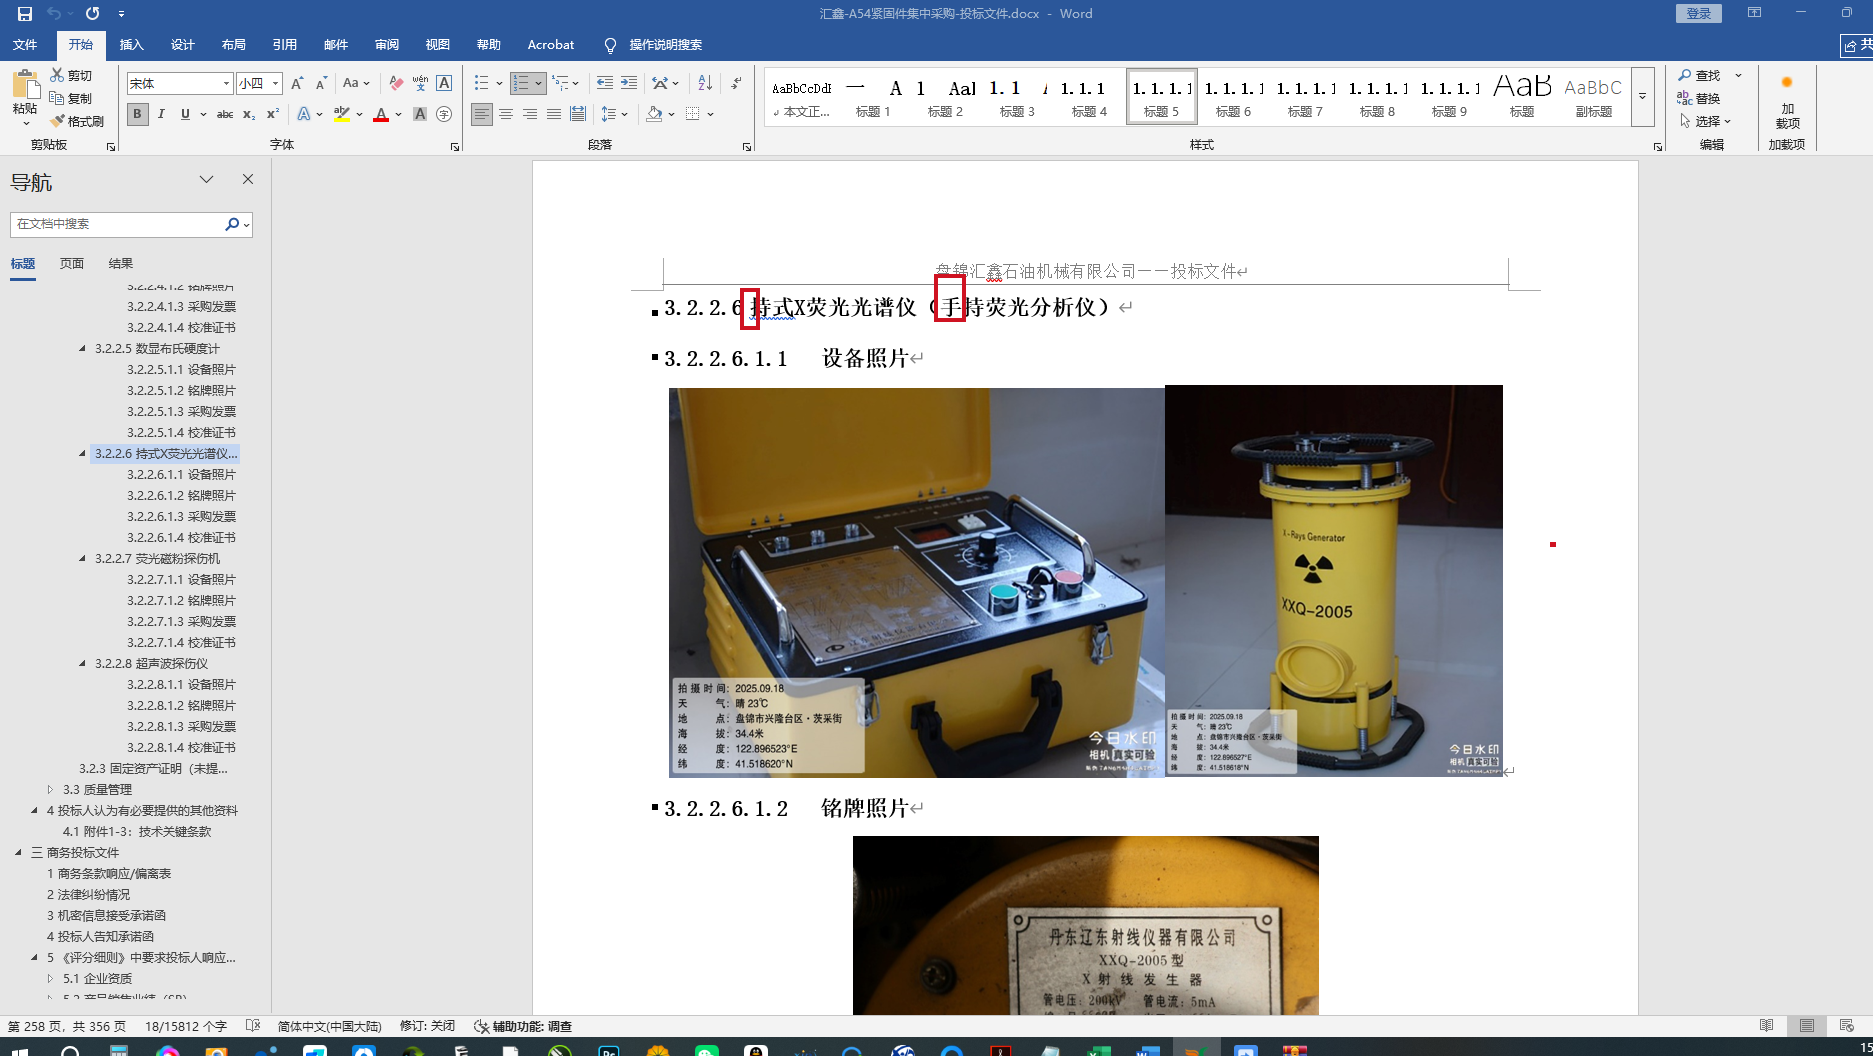Toggle numbered list formatting
Viewport: 1873px width, 1056px height.
521,83
